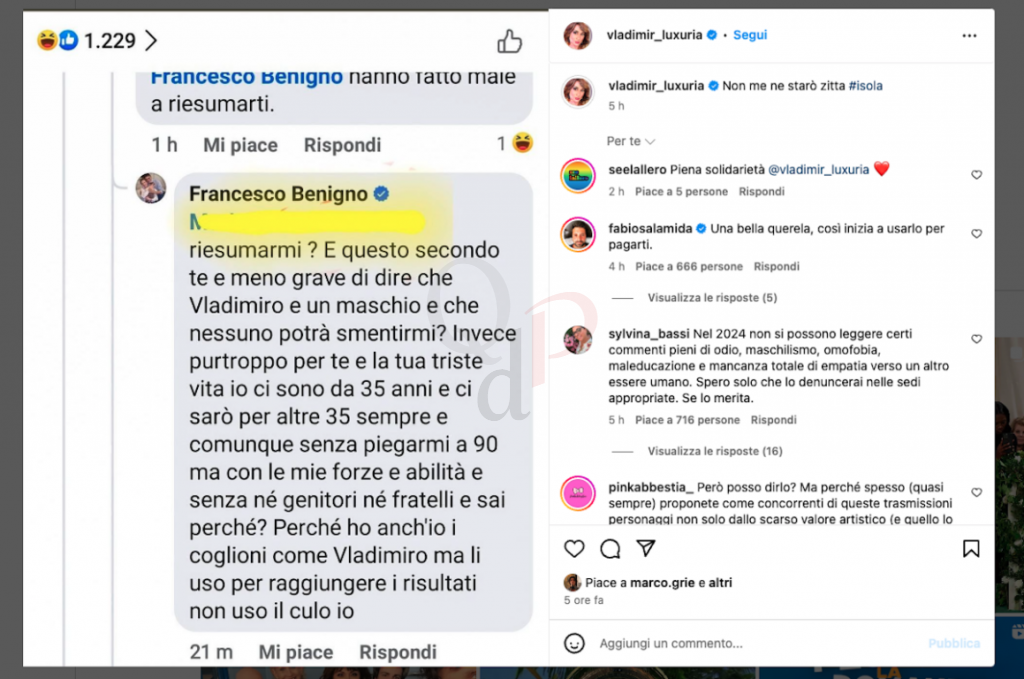1024x679 pixels.
Task: Like seelallero's comment heart
Action: coord(976,174)
